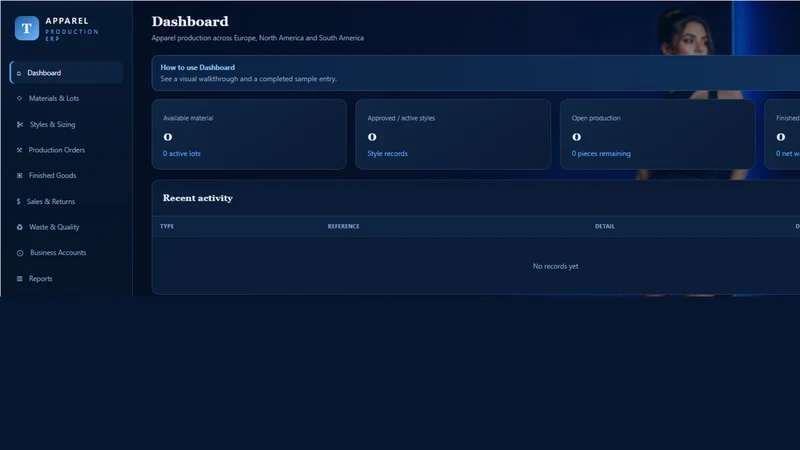The width and height of the screenshot is (800, 450).
Task: Click the REFERENCE column header
Action: point(343,227)
